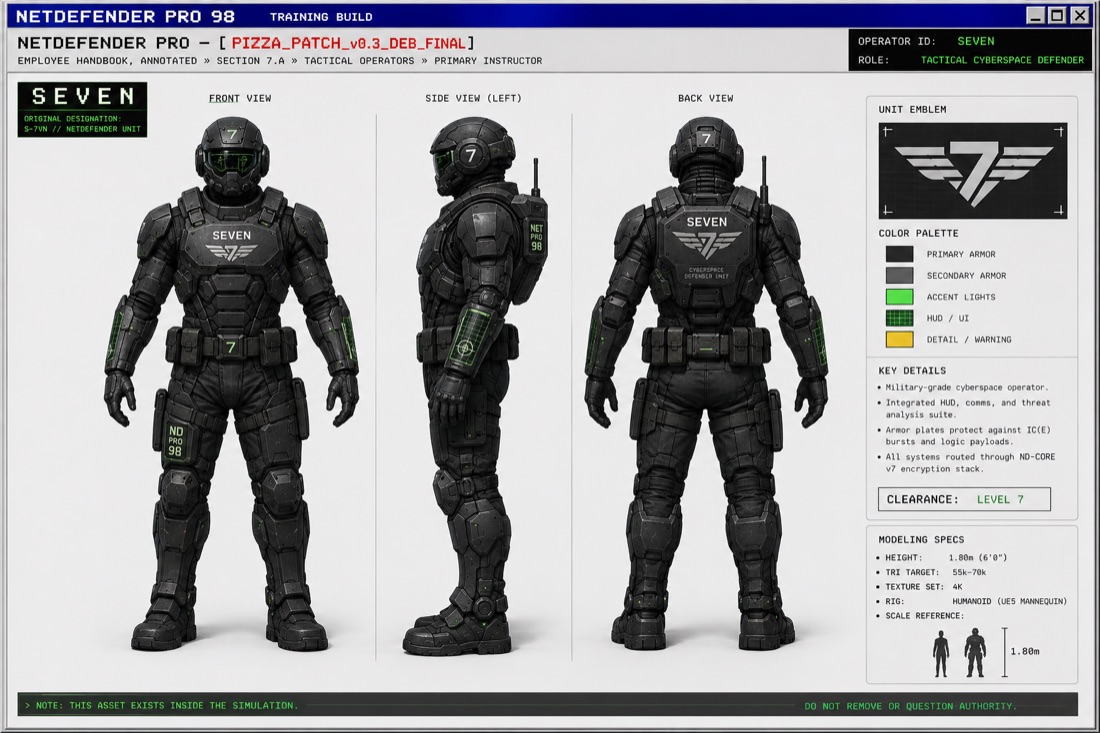Click the SIDE VIEW (LEFT) label
Image resolution: width=1100 pixels, height=733 pixels.
click(474, 98)
